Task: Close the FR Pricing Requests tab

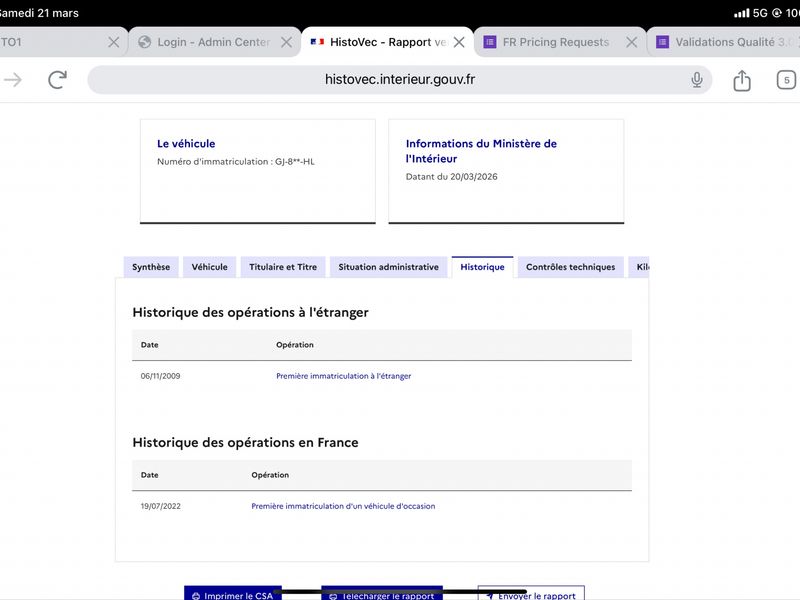Action: coord(632,42)
